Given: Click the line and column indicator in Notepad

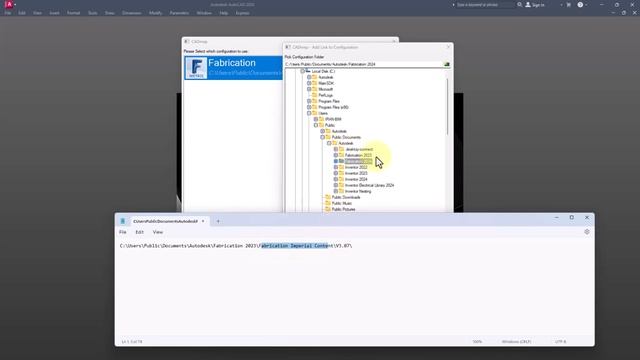Looking at the screenshot, I should (132, 342).
